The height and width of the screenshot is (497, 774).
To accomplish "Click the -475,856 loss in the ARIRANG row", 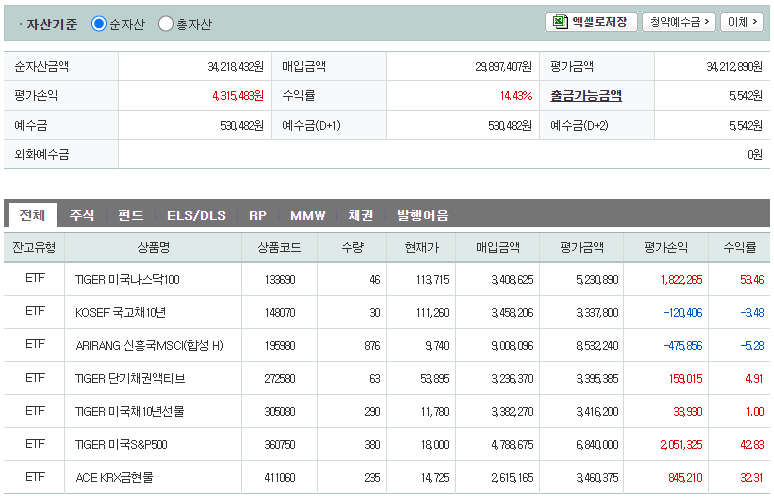I will 683,346.
